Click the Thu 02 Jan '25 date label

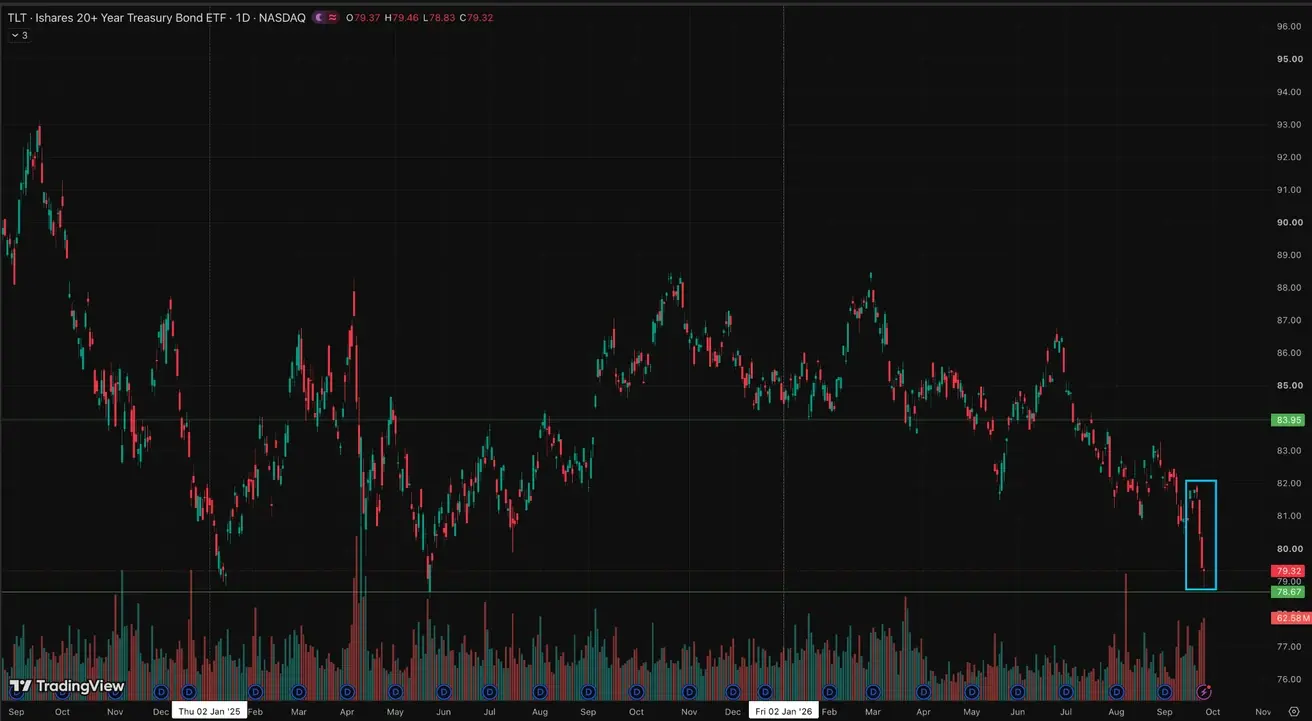209,711
